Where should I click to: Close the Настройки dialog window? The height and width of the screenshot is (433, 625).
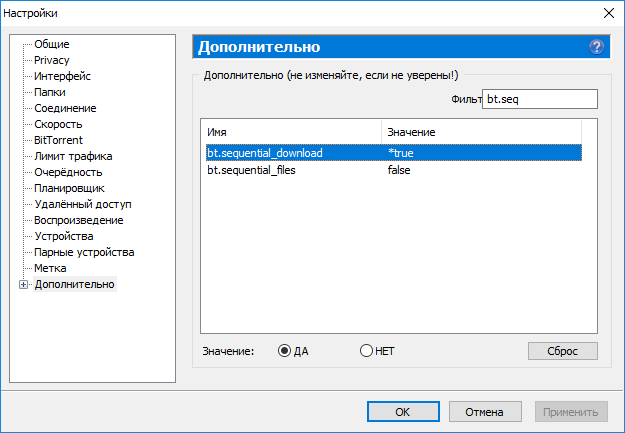607,13
